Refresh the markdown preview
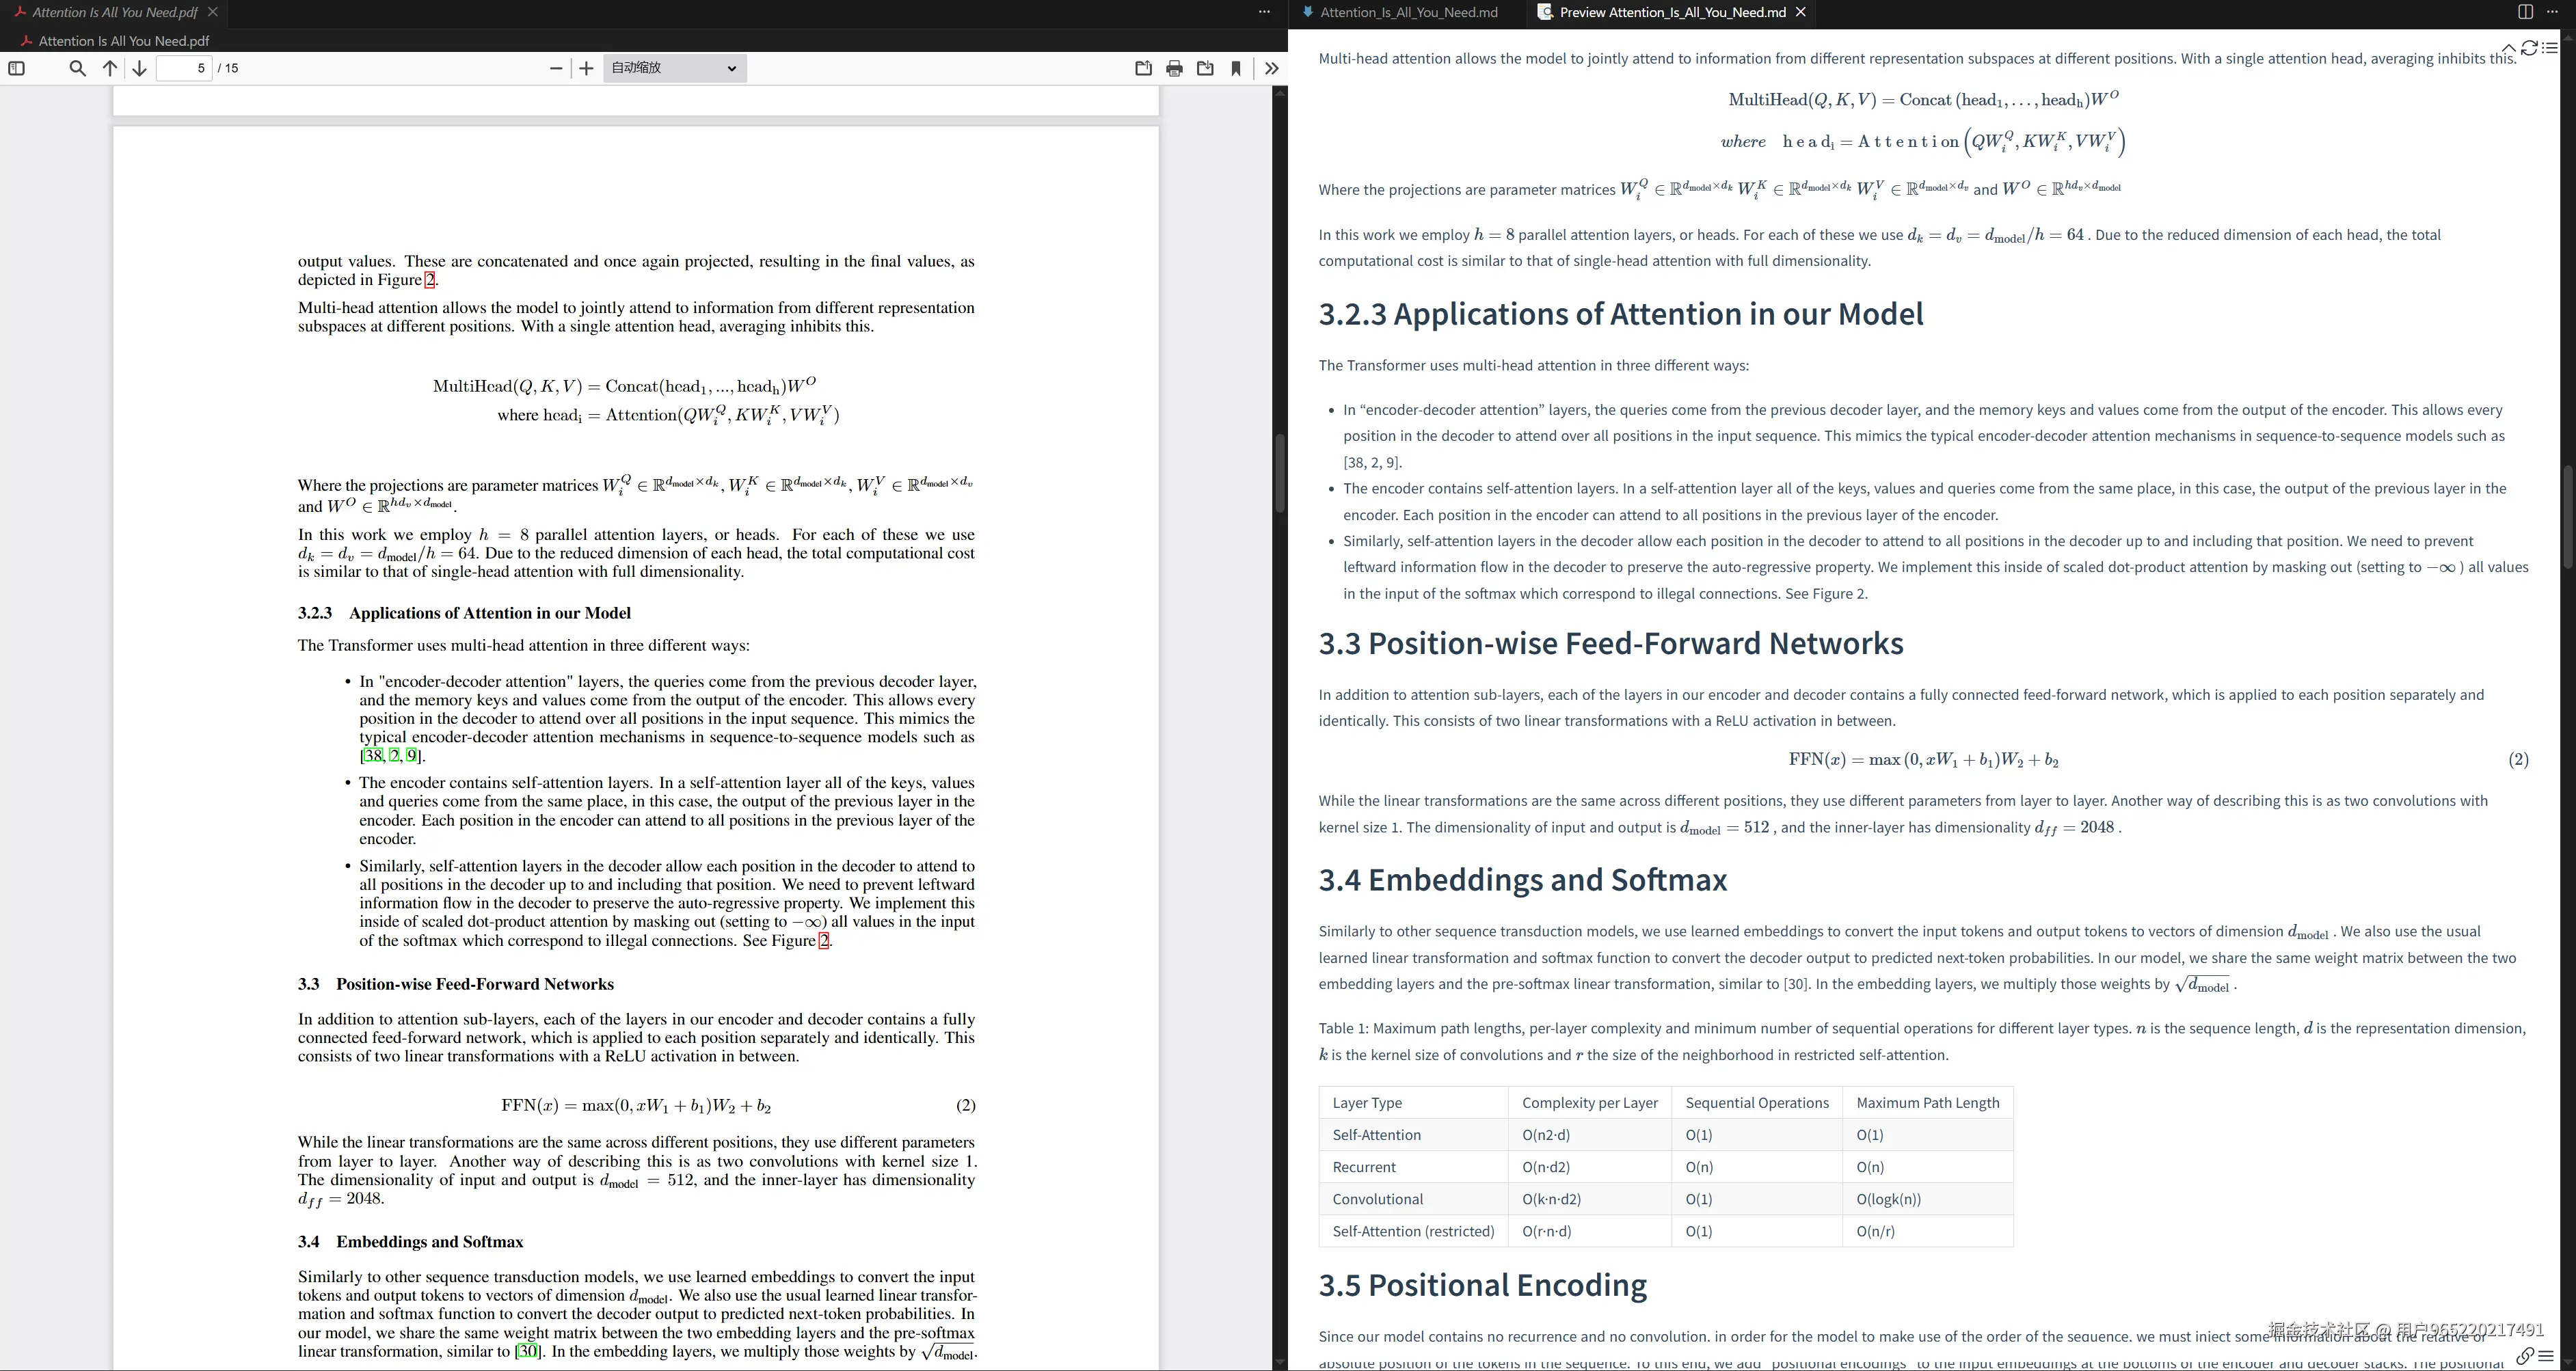This screenshot has height=1371, width=2576. point(2529,48)
